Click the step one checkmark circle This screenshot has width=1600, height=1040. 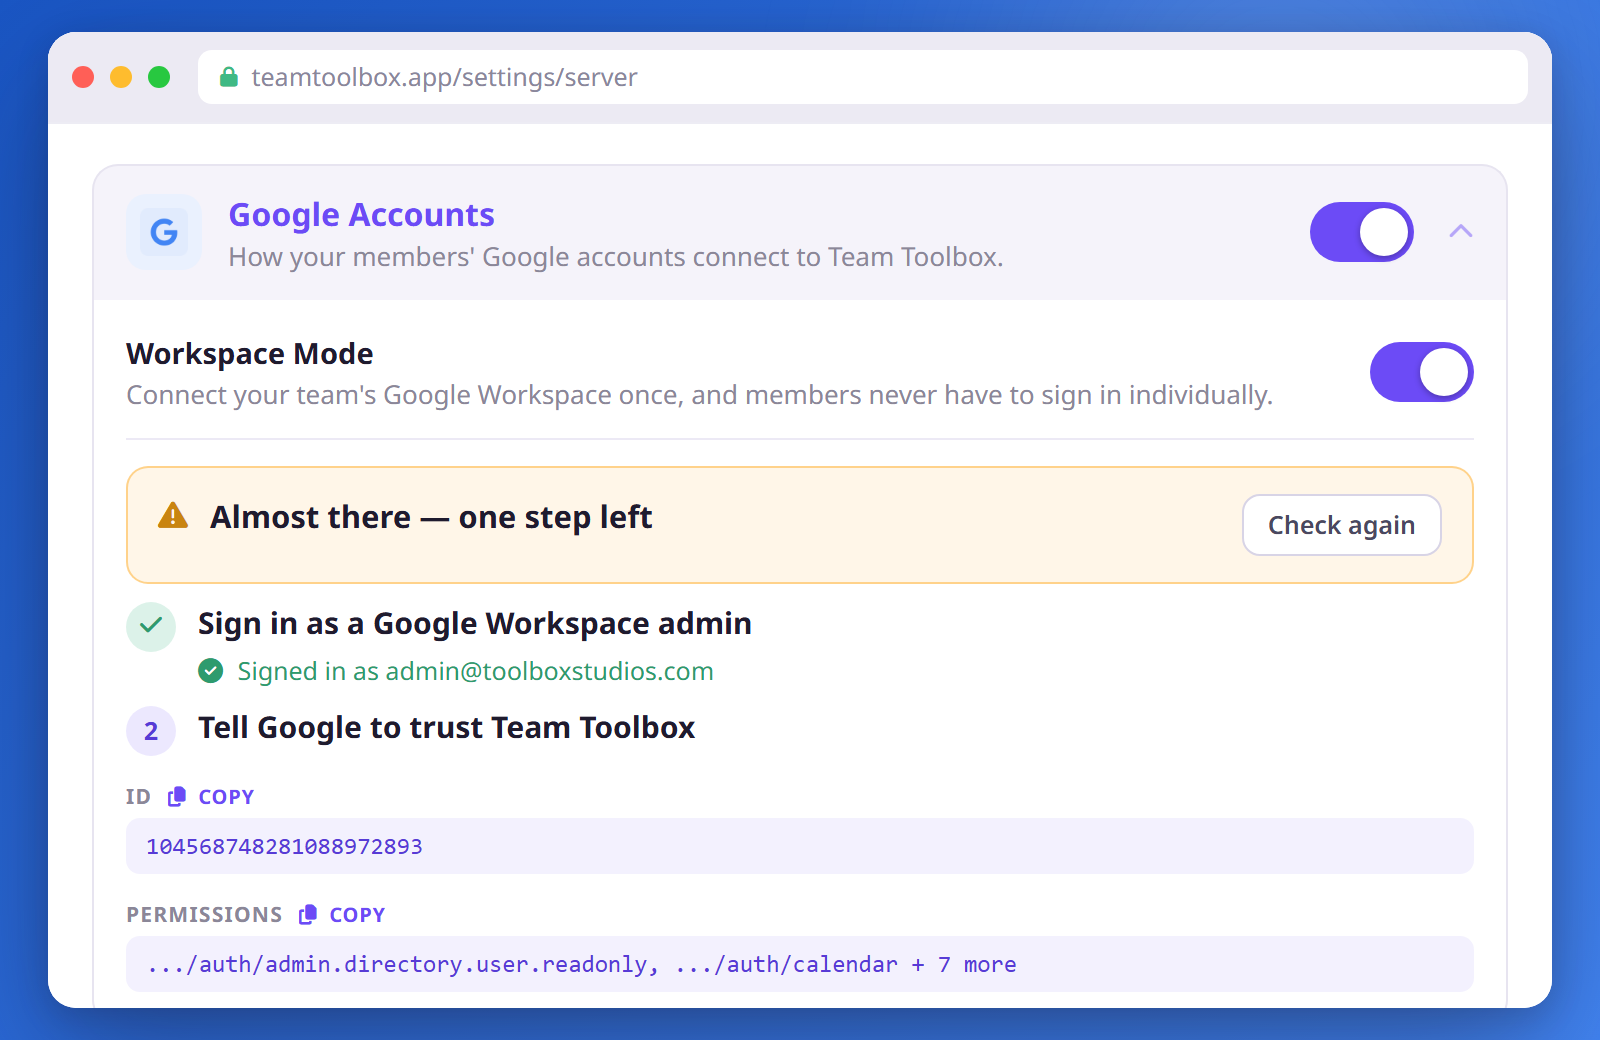[151, 626]
